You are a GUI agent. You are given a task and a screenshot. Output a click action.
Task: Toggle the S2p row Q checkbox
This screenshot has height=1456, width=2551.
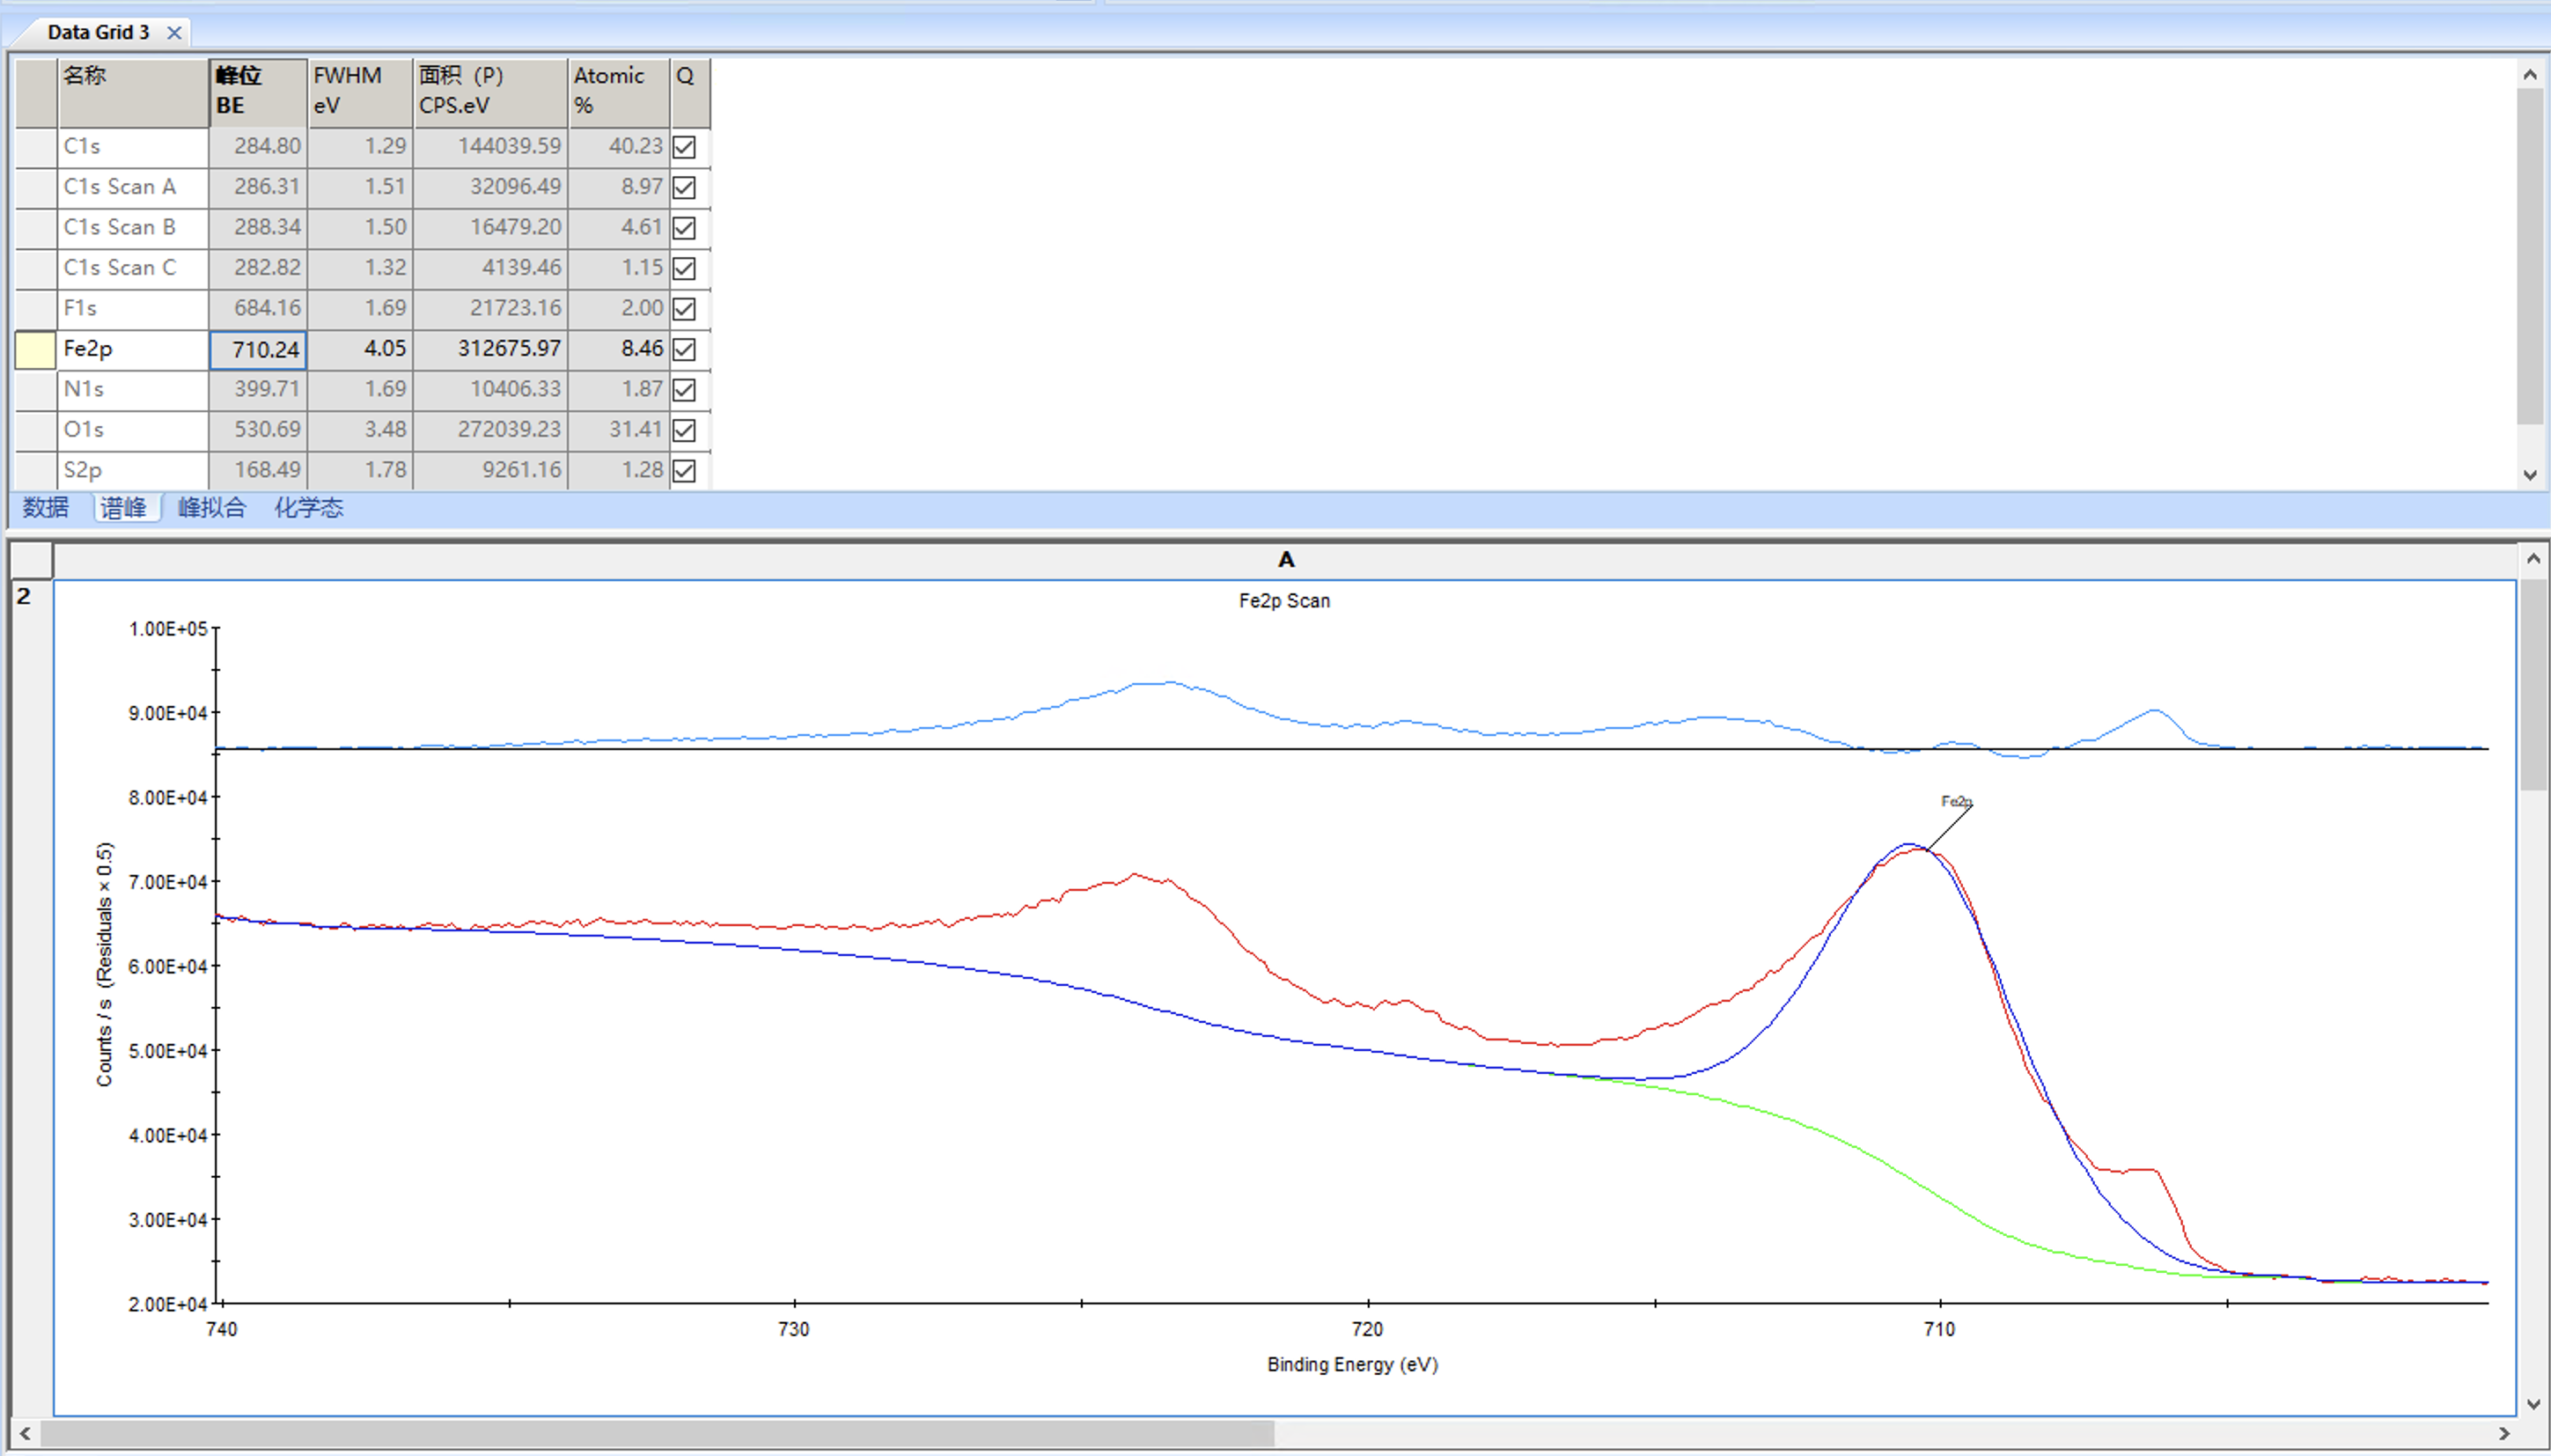pos(684,471)
